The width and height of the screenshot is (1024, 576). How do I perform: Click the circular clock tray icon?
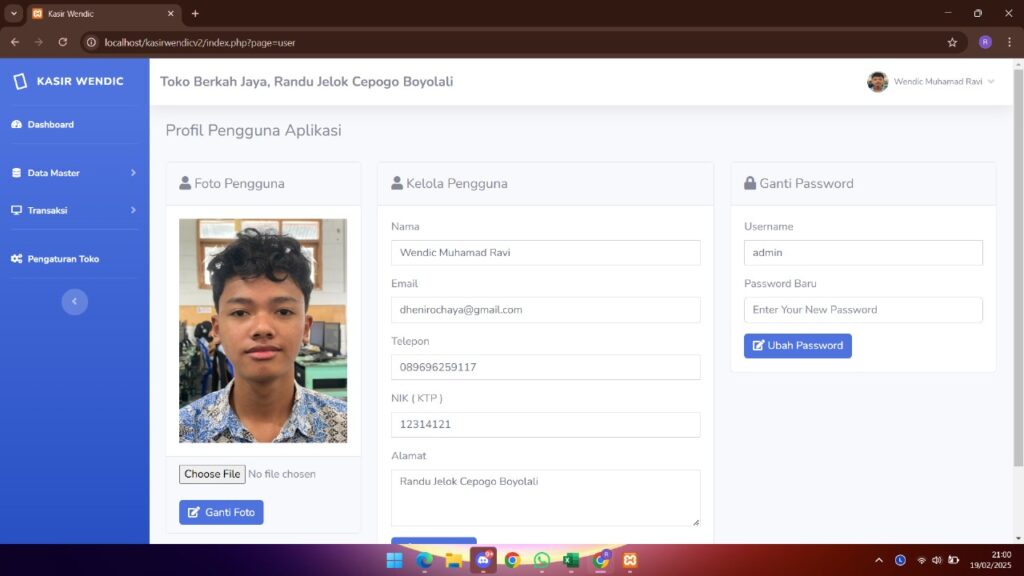coord(901,560)
